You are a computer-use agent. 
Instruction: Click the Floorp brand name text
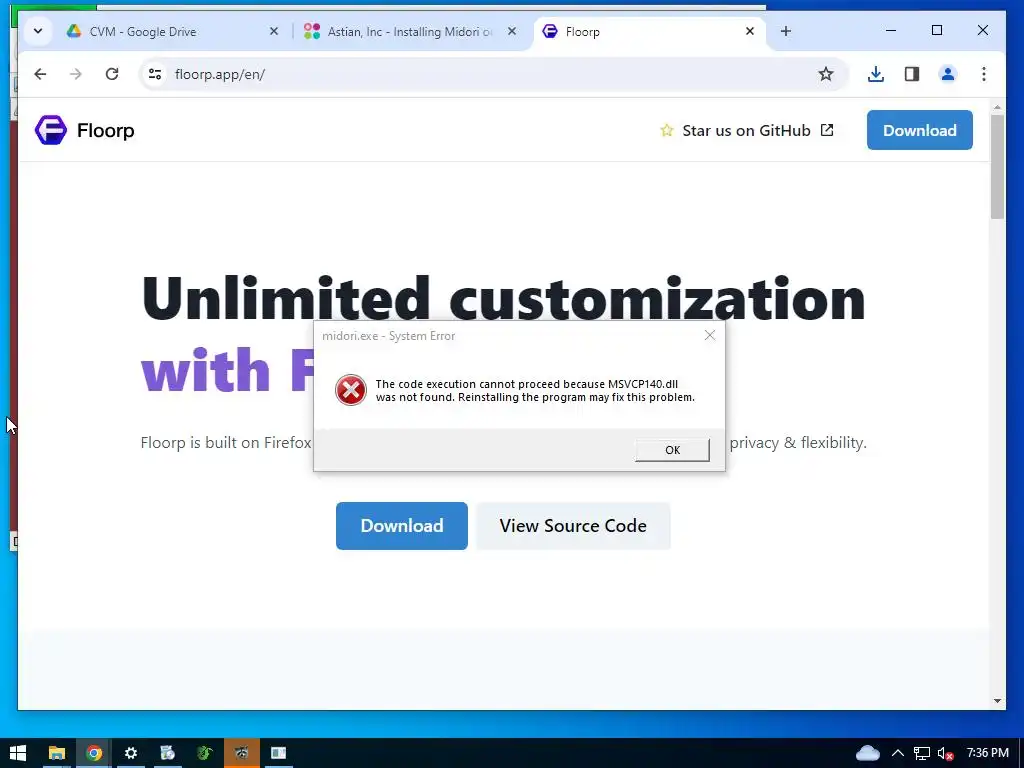[106, 131]
